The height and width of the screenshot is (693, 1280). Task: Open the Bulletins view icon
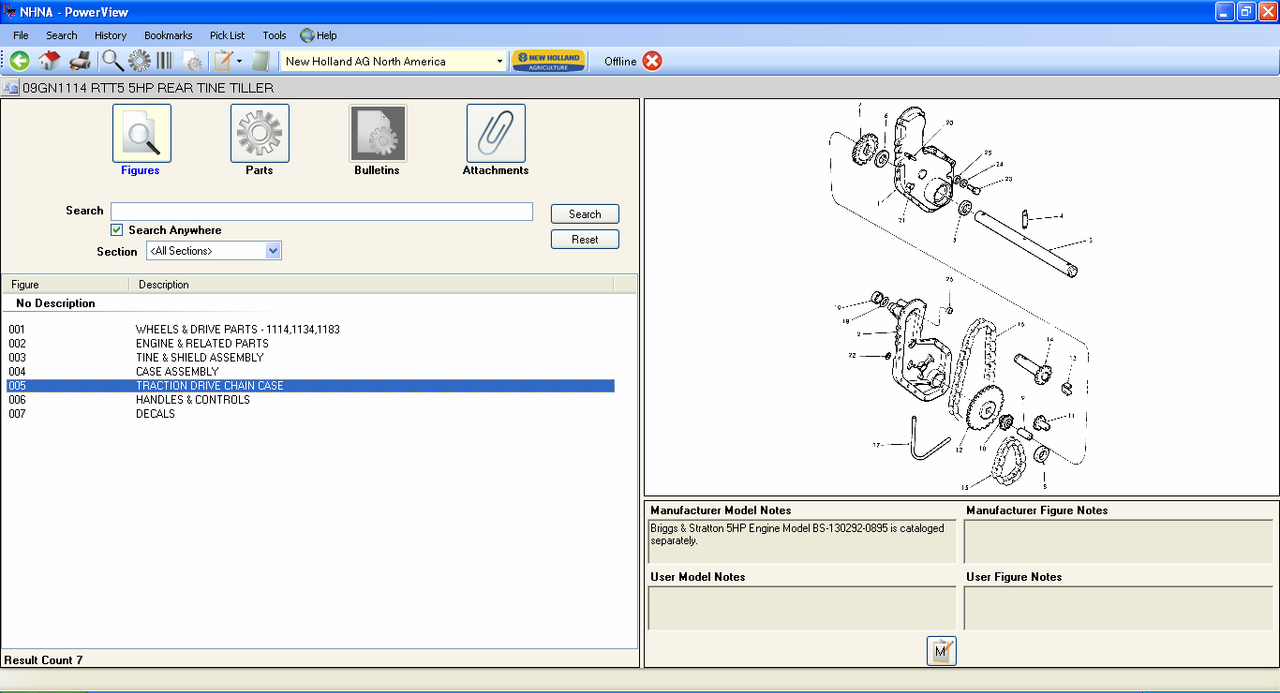[x=378, y=133]
